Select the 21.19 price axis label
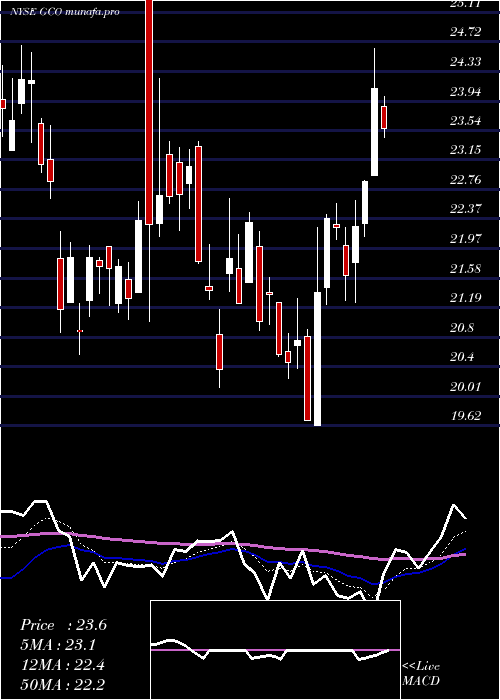500x700 pixels. click(x=466, y=298)
